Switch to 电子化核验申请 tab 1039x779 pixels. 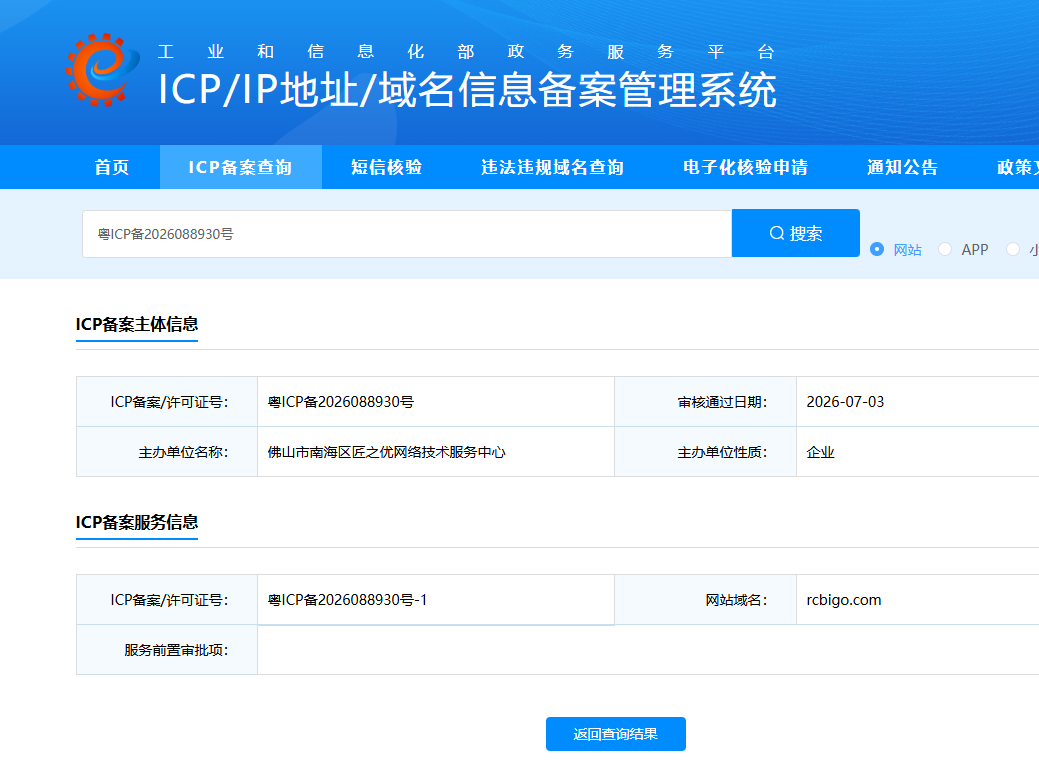coord(745,167)
